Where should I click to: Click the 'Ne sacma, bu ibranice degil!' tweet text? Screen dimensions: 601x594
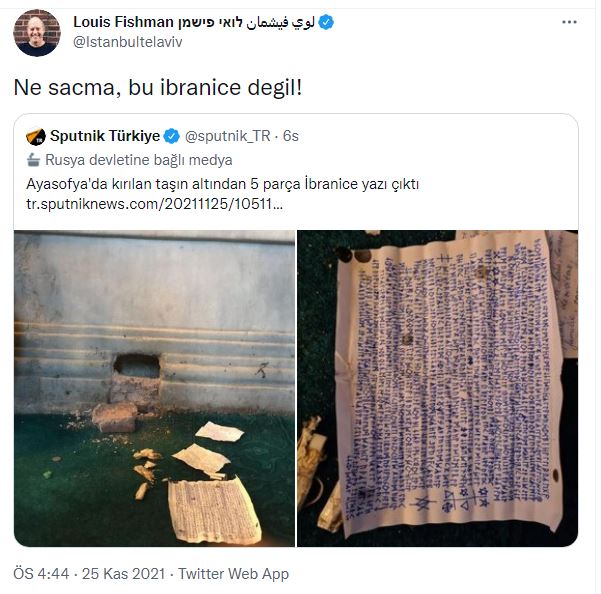pyautogui.click(x=158, y=88)
